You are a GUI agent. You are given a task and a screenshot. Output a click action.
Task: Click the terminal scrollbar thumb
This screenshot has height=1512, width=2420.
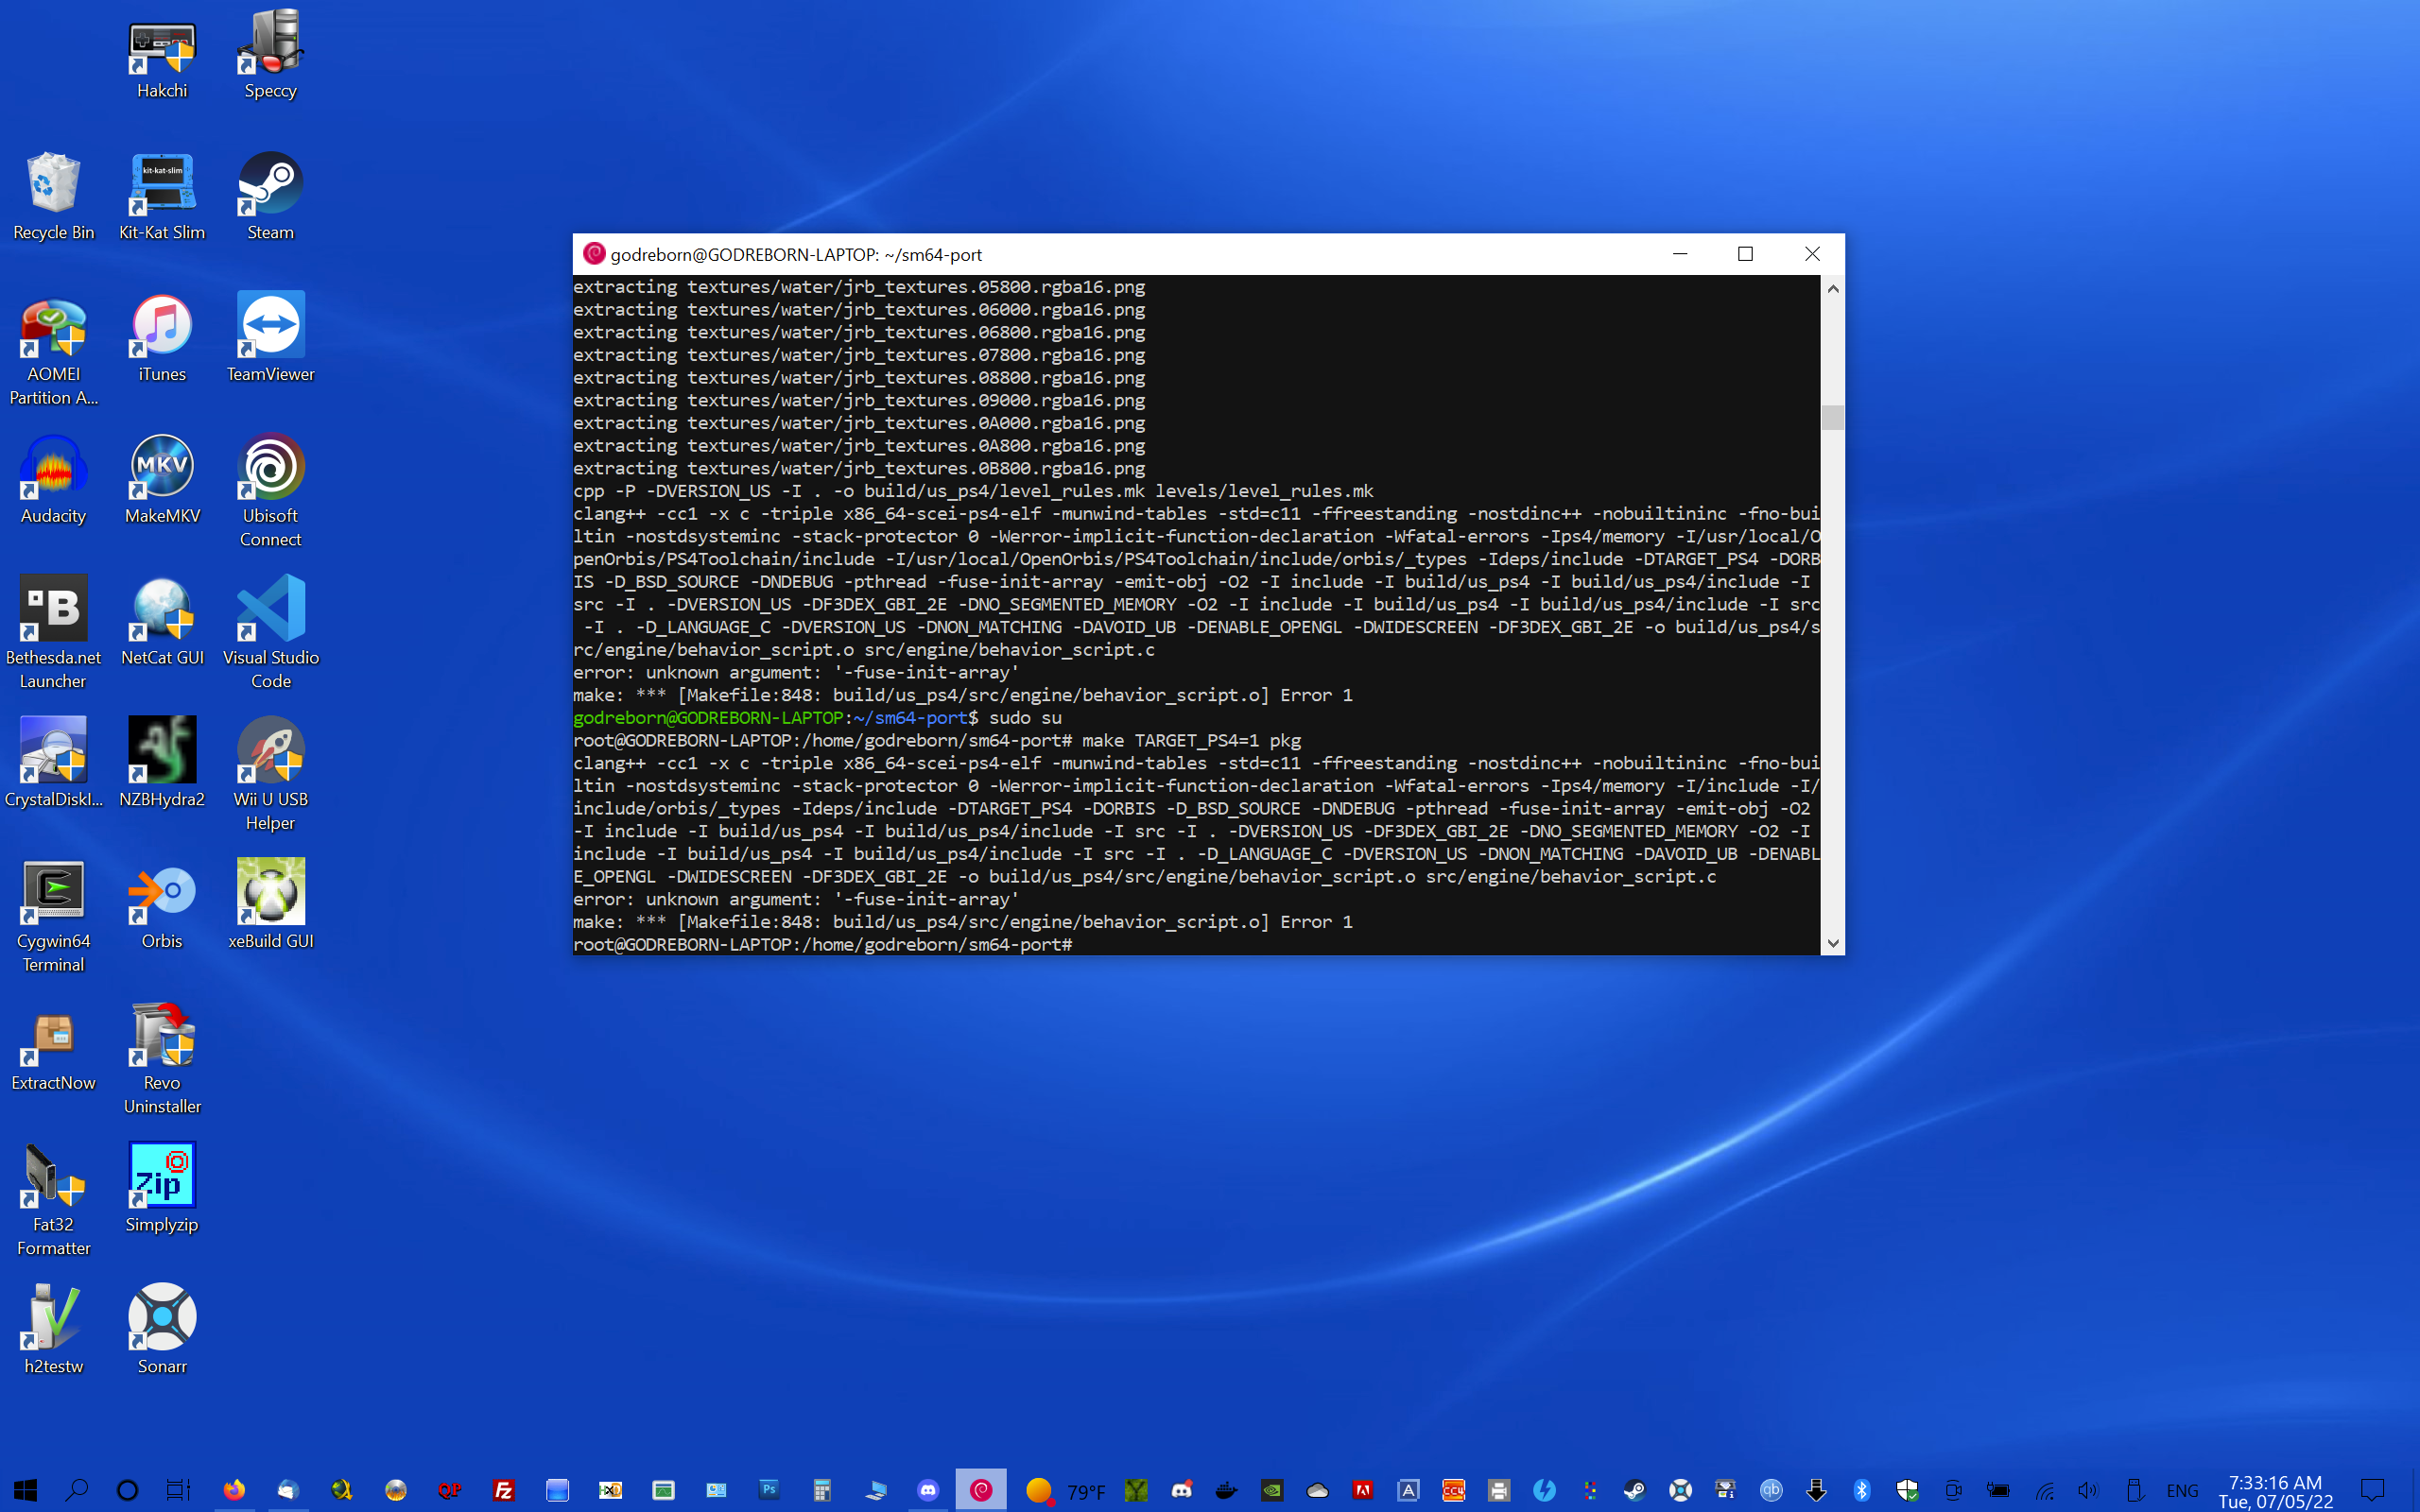(x=1833, y=417)
